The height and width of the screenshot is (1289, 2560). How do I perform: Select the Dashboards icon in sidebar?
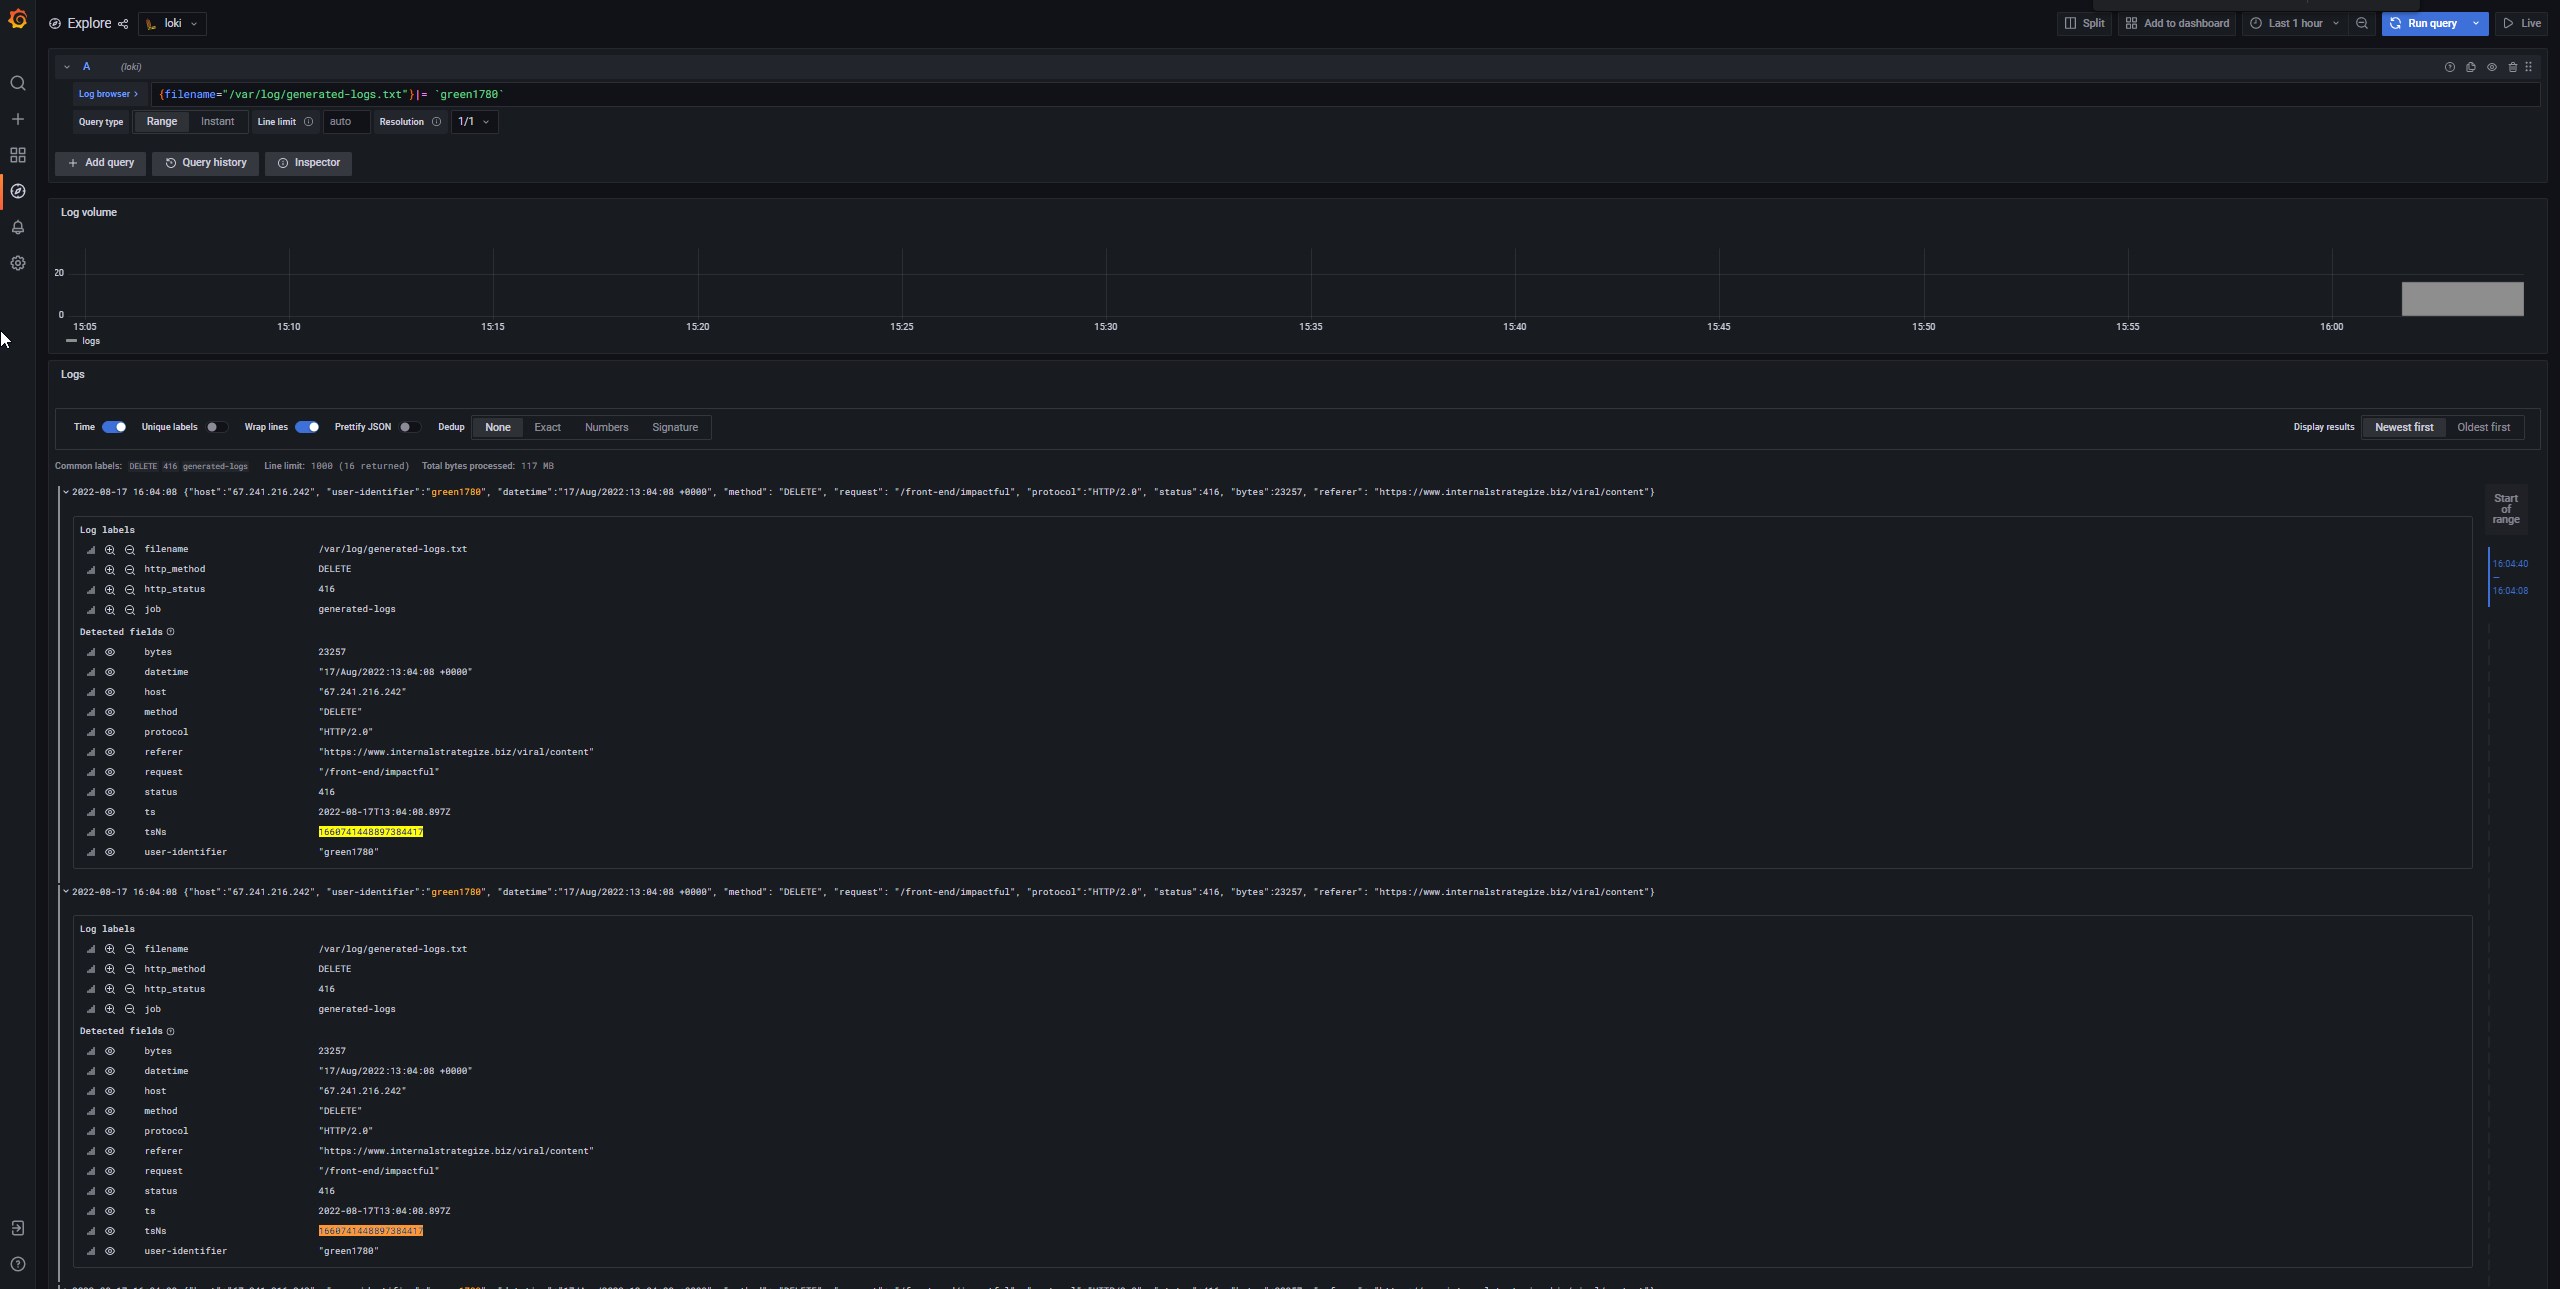coord(17,154)
